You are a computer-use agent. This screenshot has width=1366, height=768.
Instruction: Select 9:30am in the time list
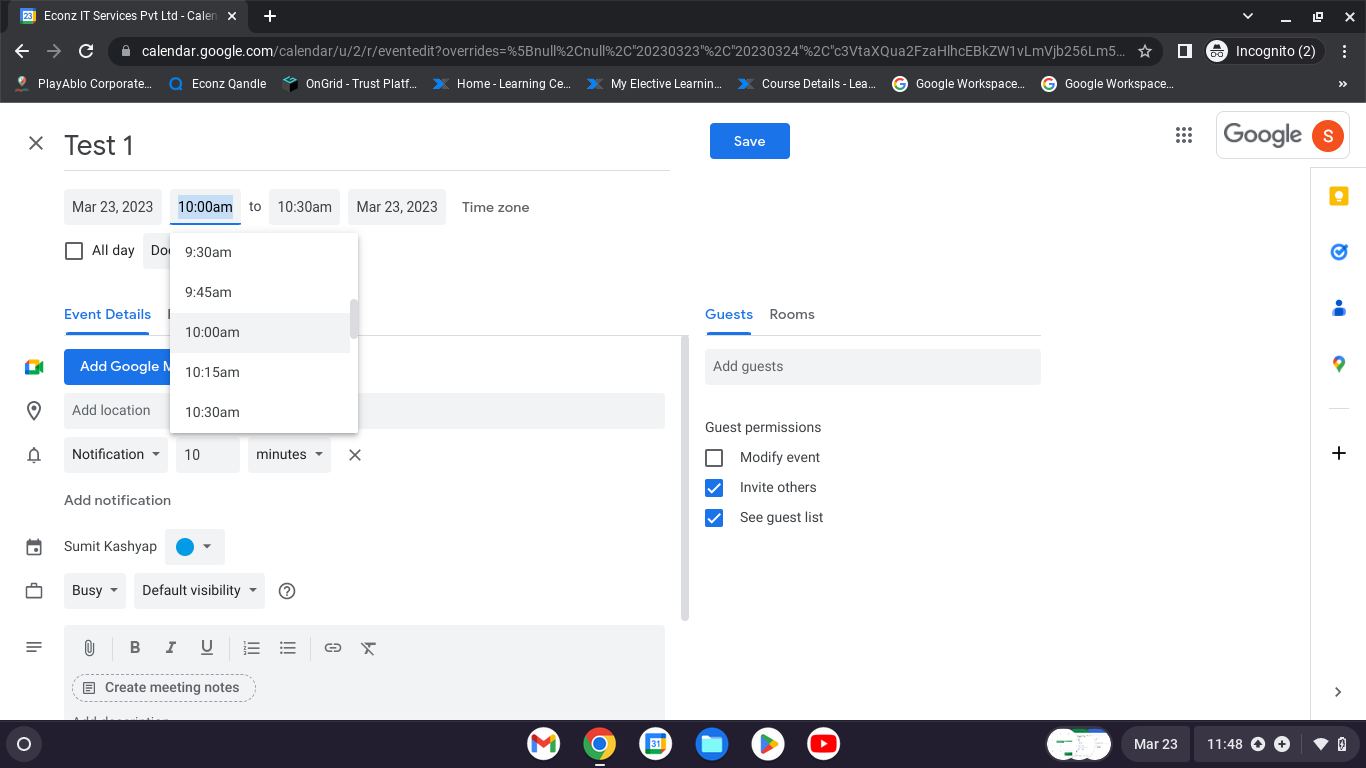click(x=260, y=252)
